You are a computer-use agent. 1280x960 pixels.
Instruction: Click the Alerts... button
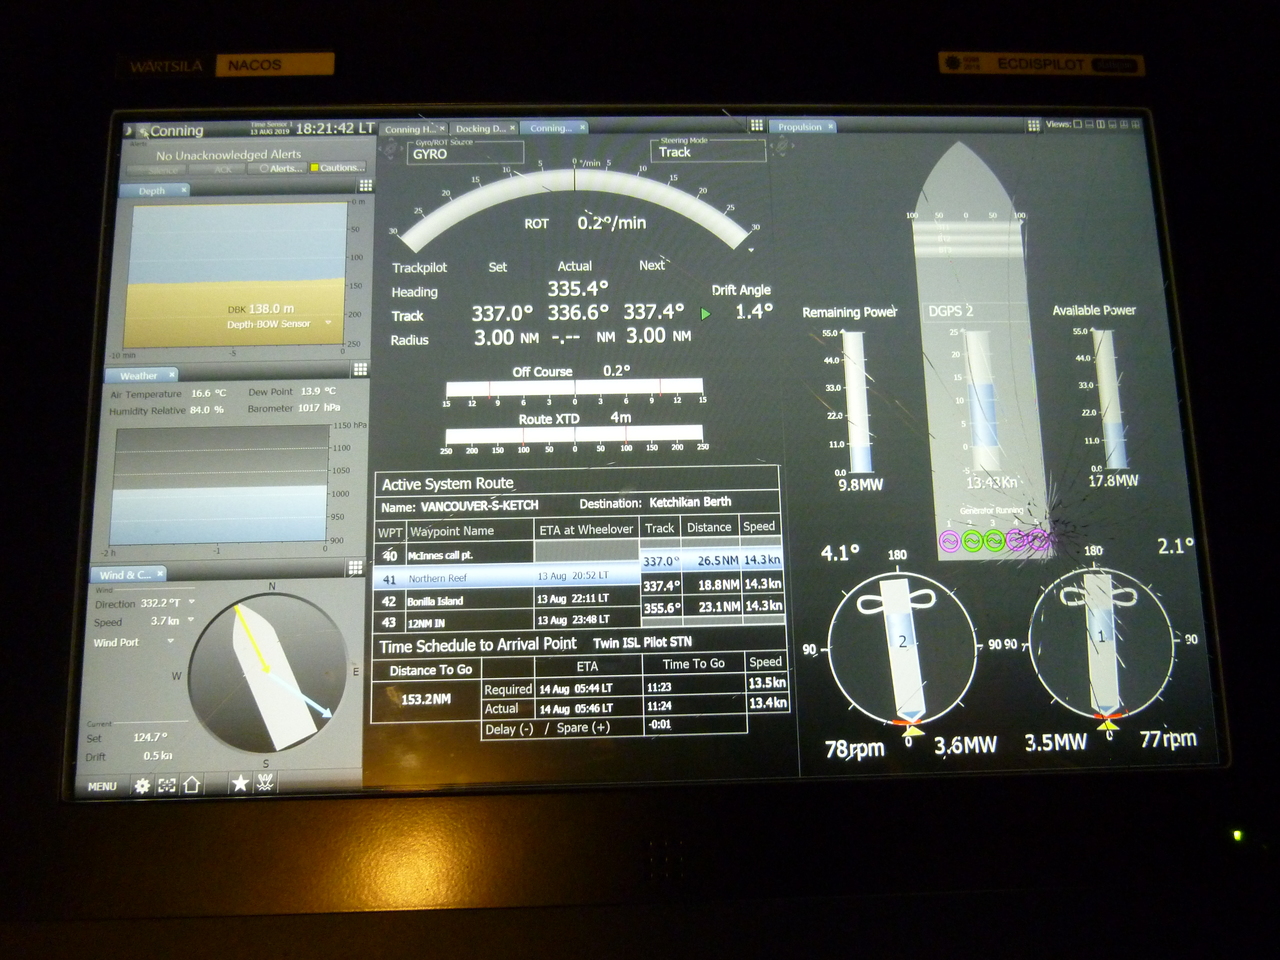pos(283,168)
